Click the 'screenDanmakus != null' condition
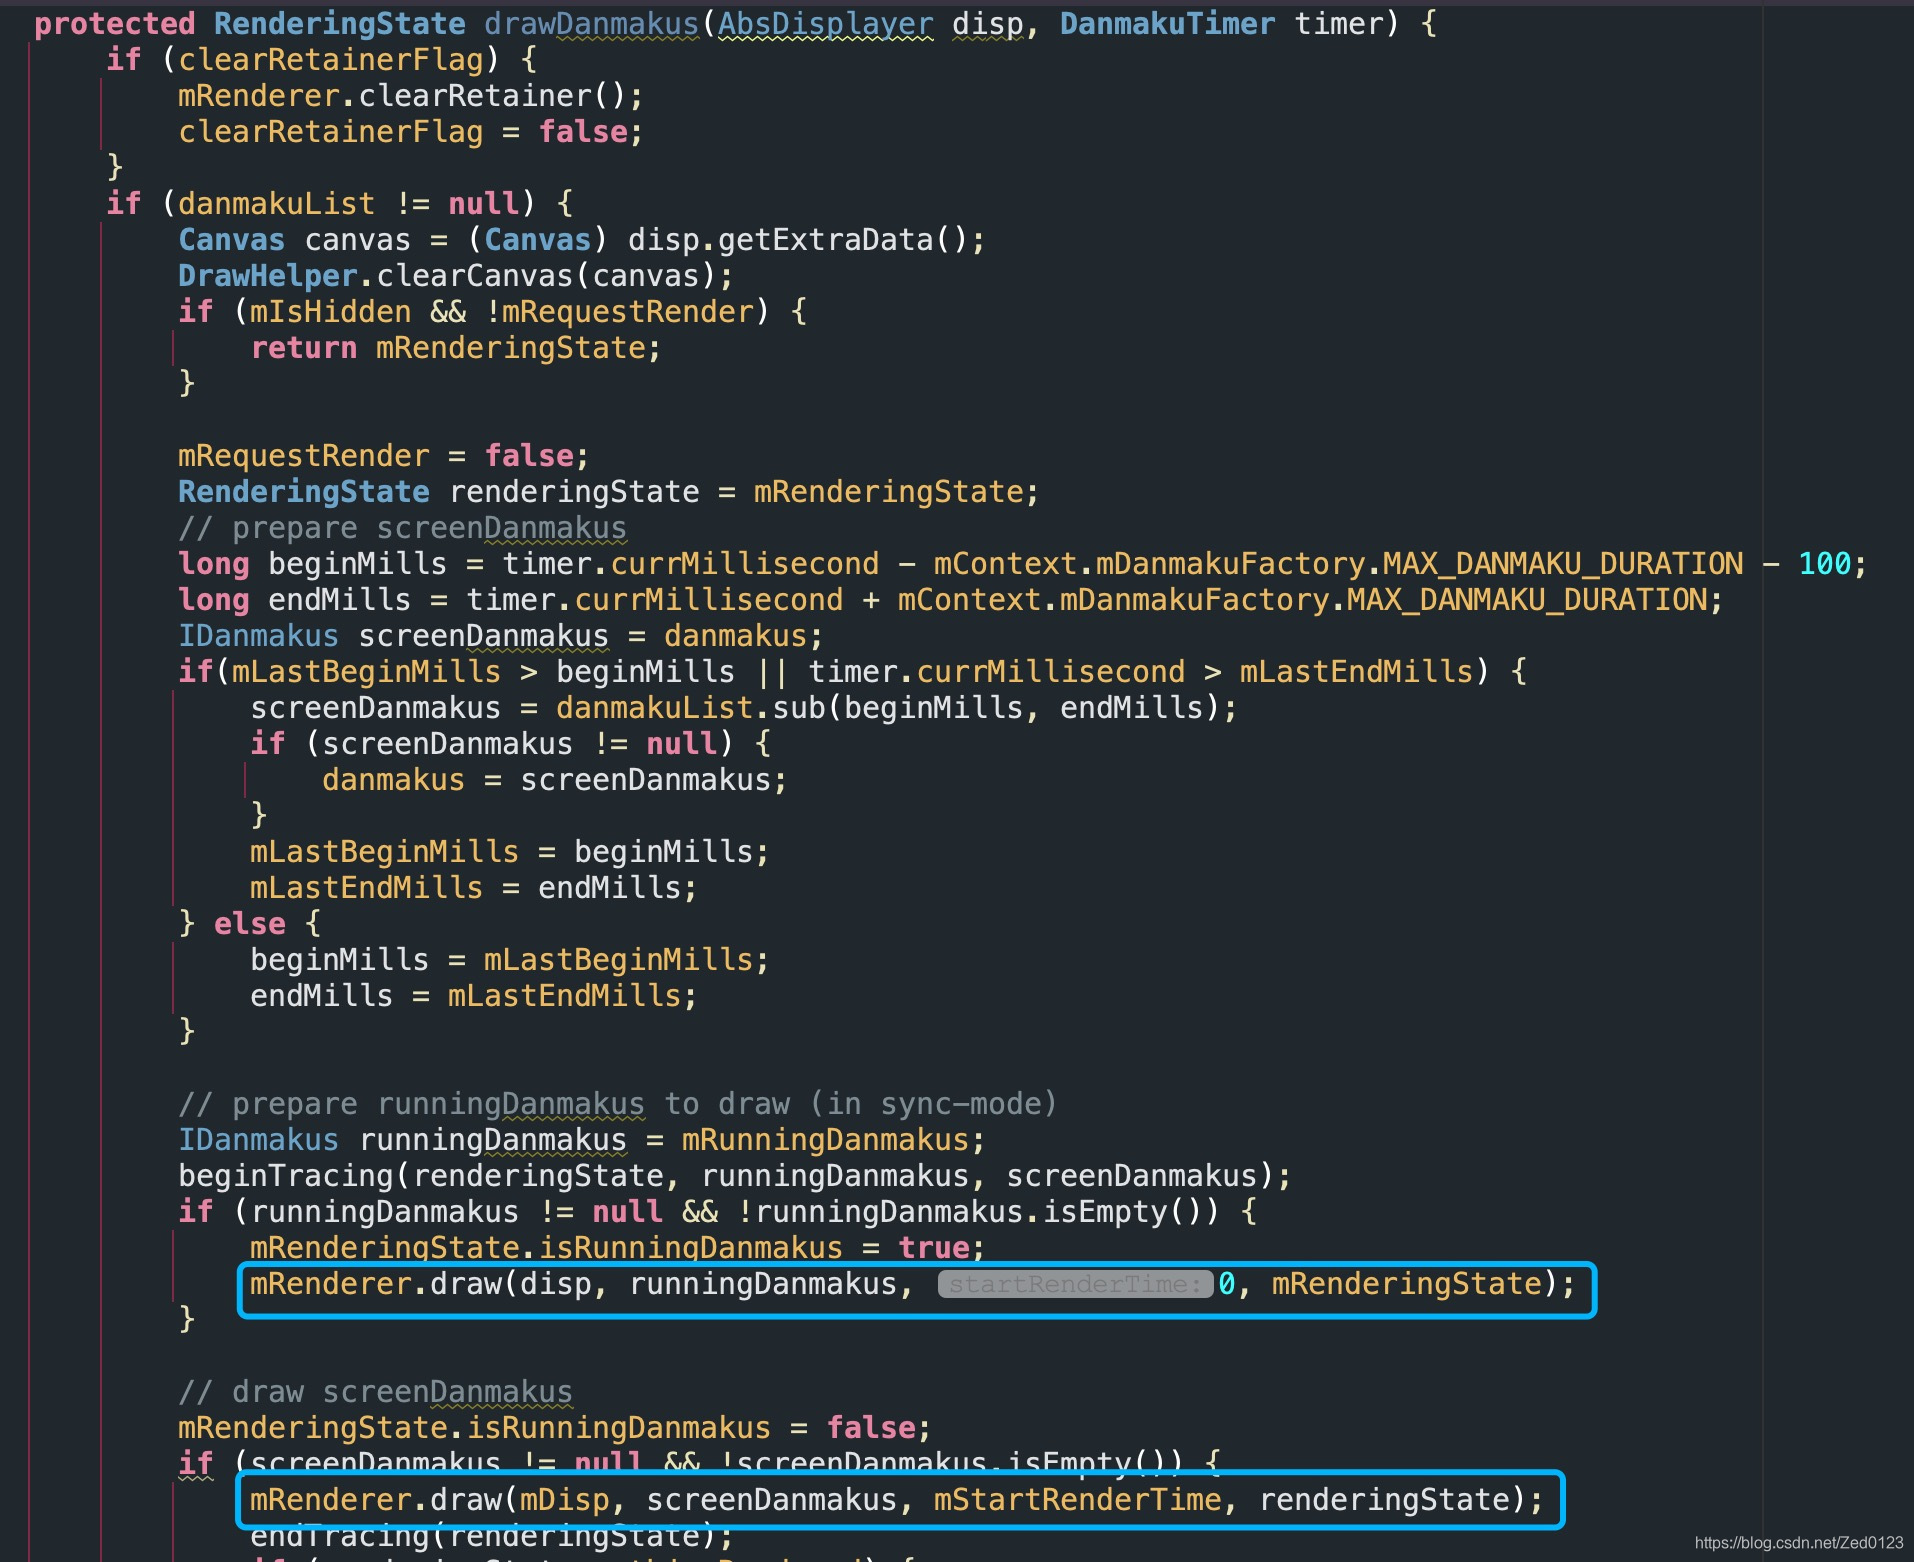The width and height of the screenshot is (1914, 1562). coord(519,744)
